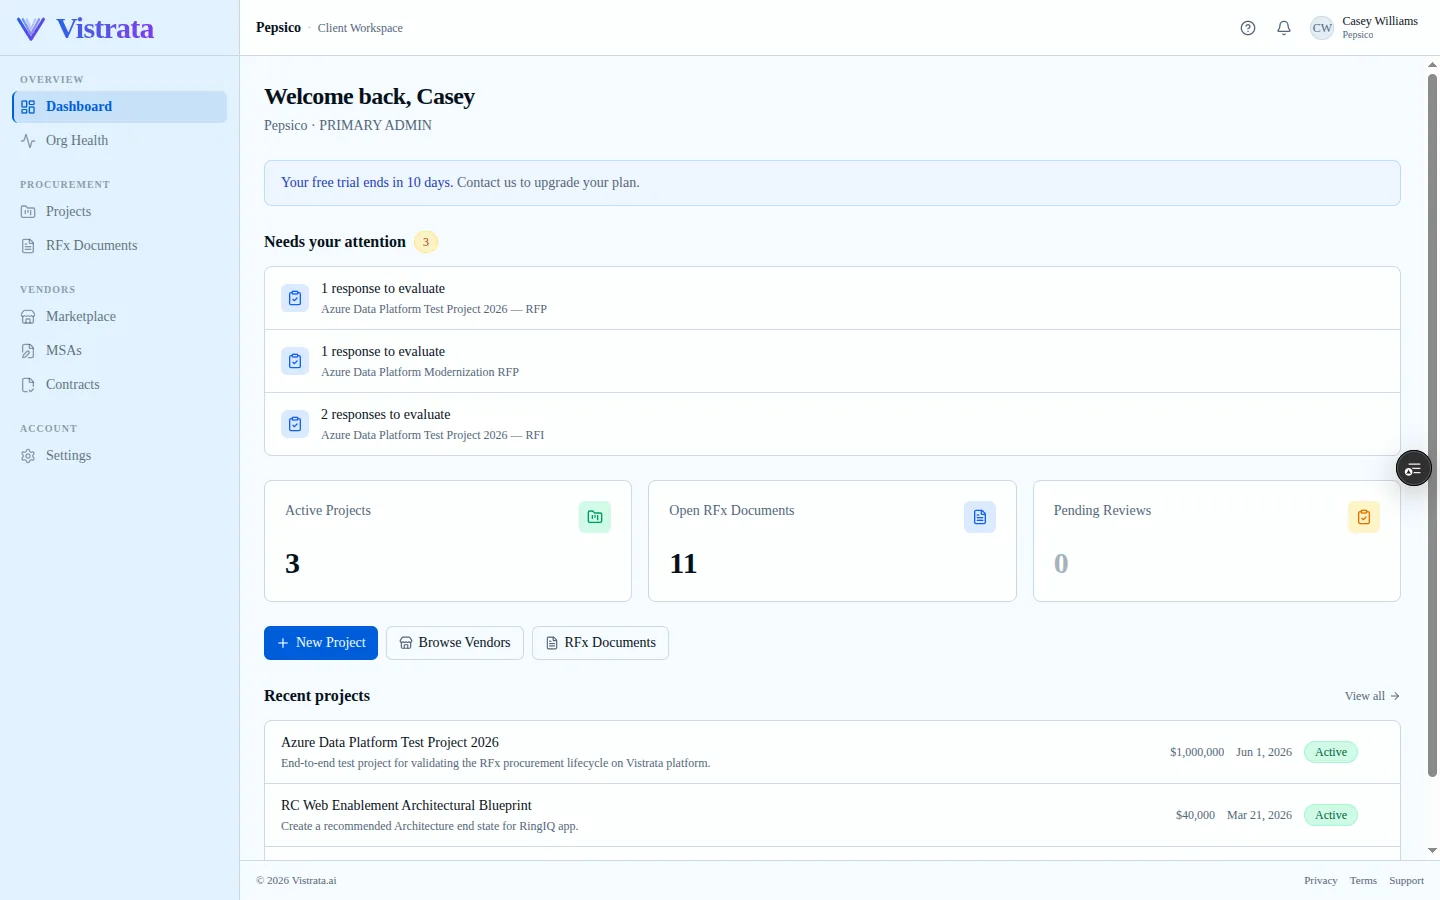Viewport: 1440px width, 900px height.
Task: Click the $40,000 budget value
Action: [x=1195, y=815]
